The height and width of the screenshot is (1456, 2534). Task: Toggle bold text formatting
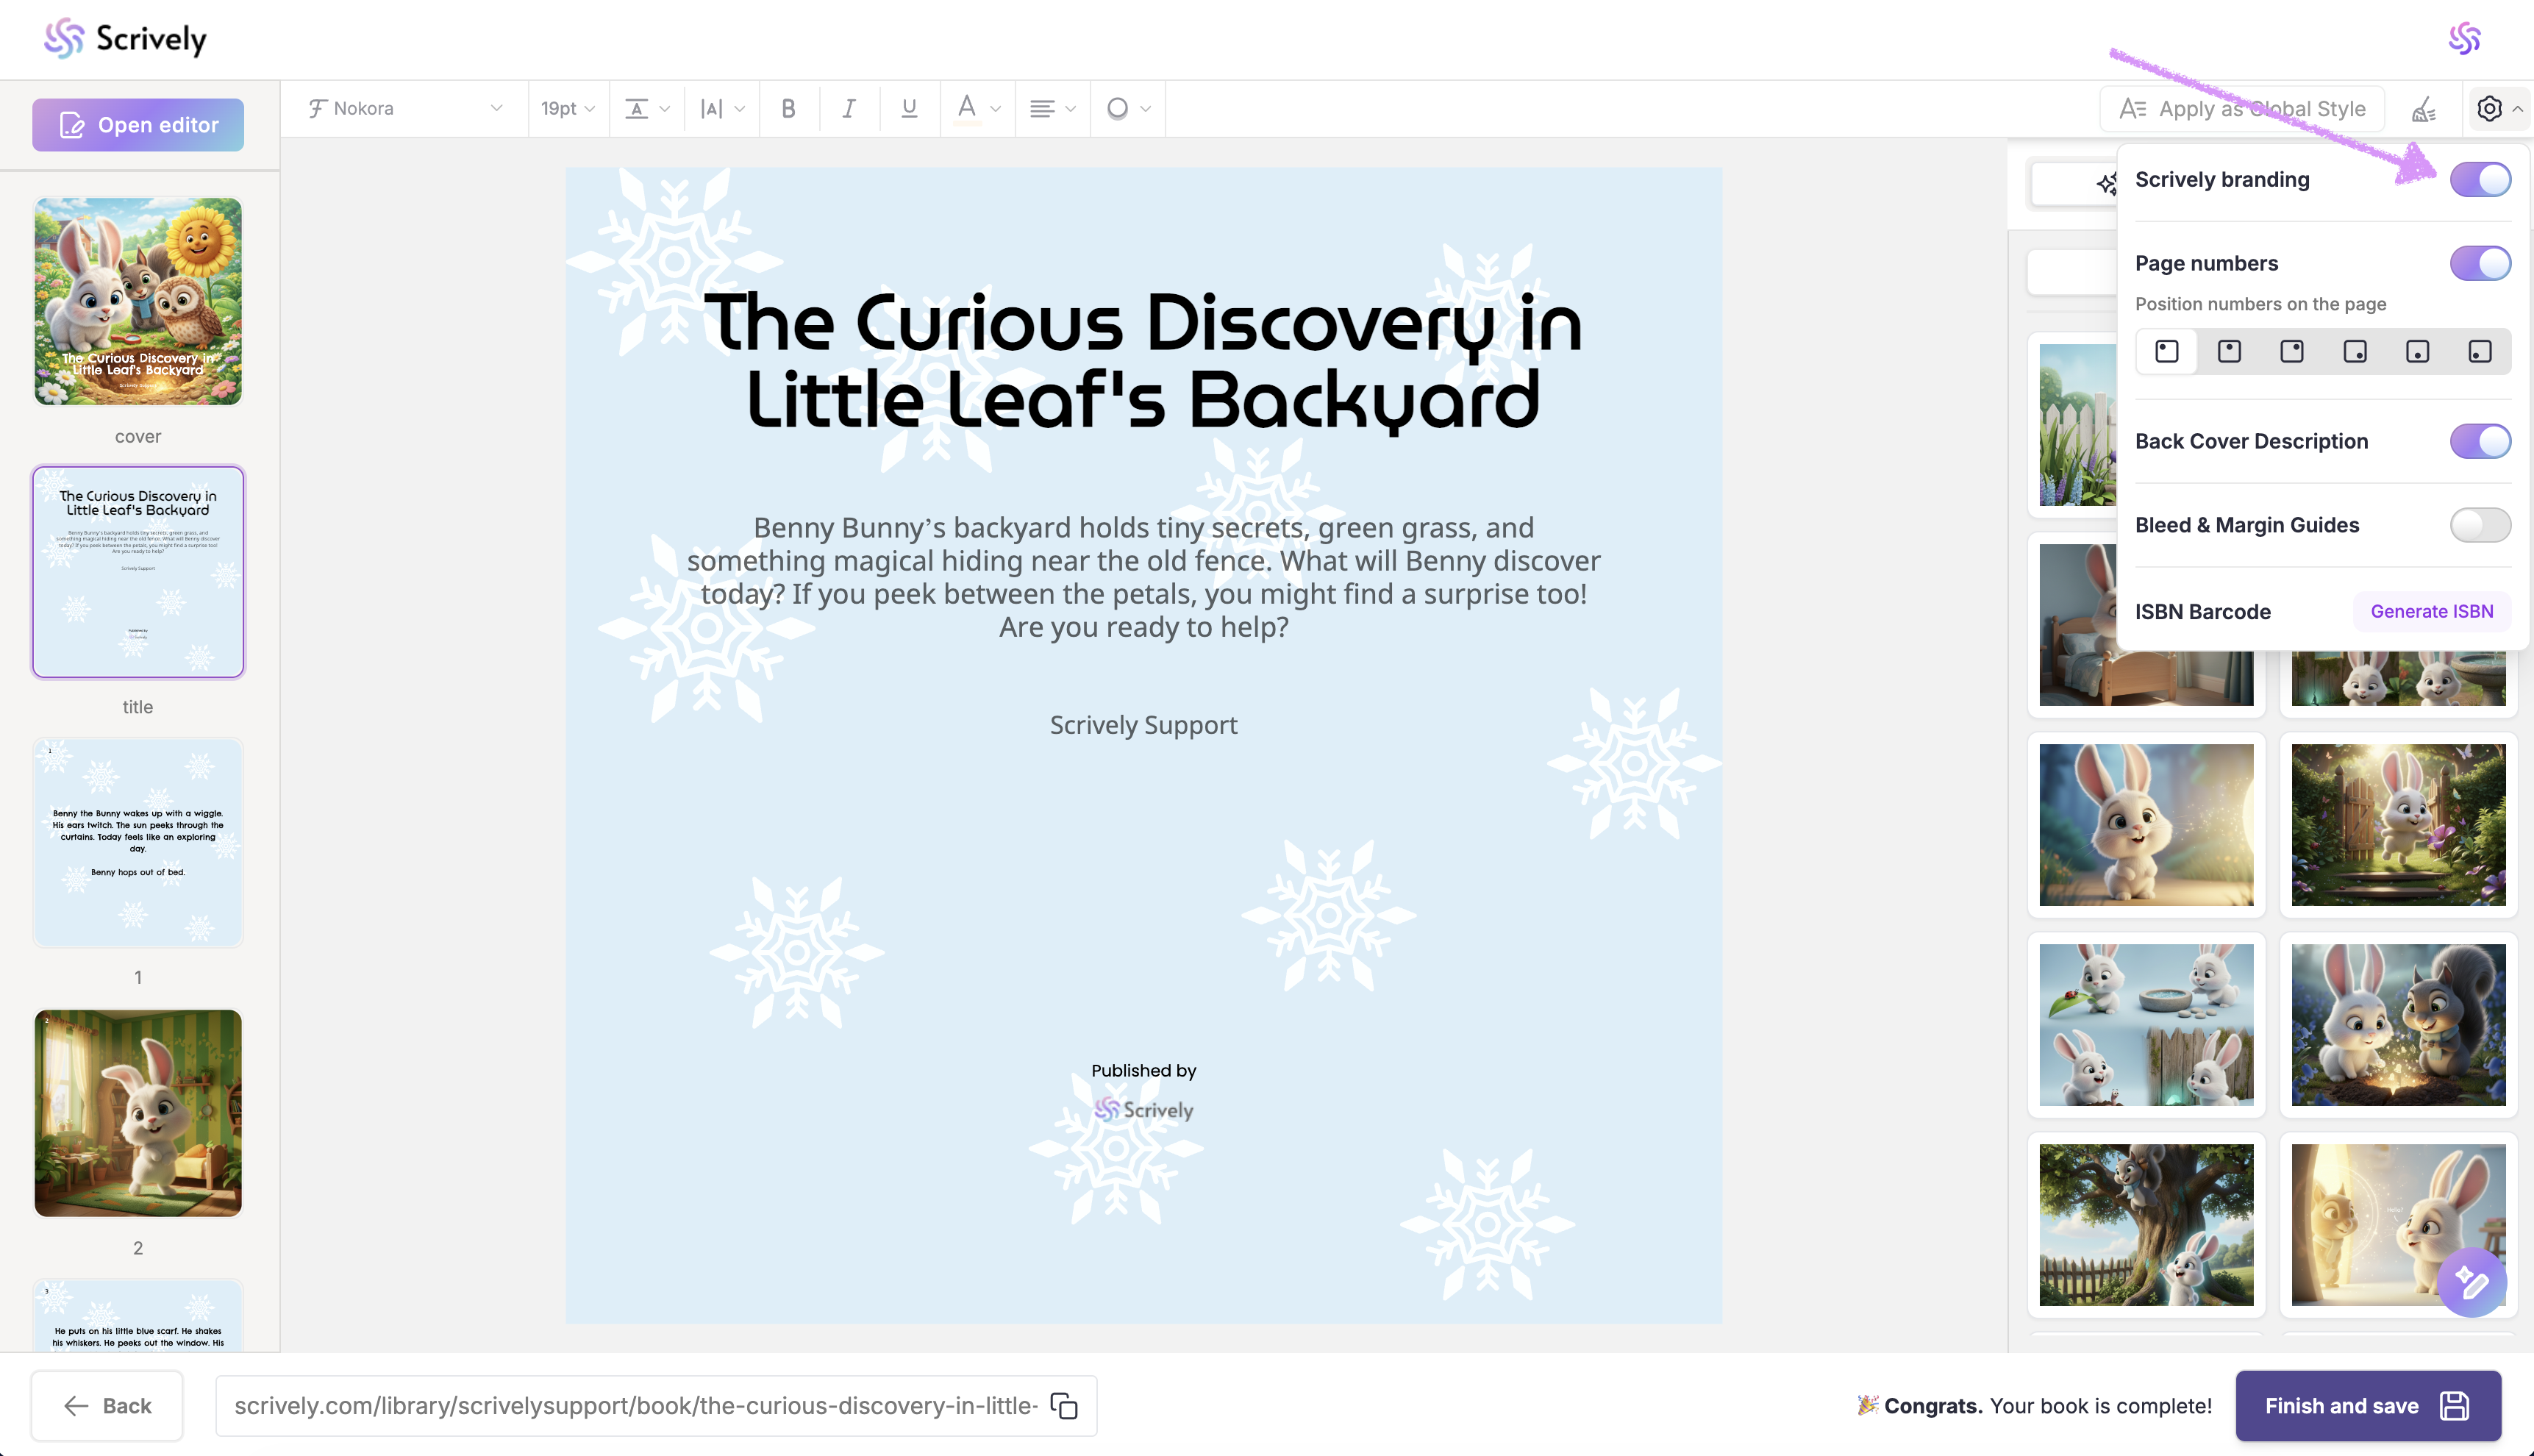point(788,108)
